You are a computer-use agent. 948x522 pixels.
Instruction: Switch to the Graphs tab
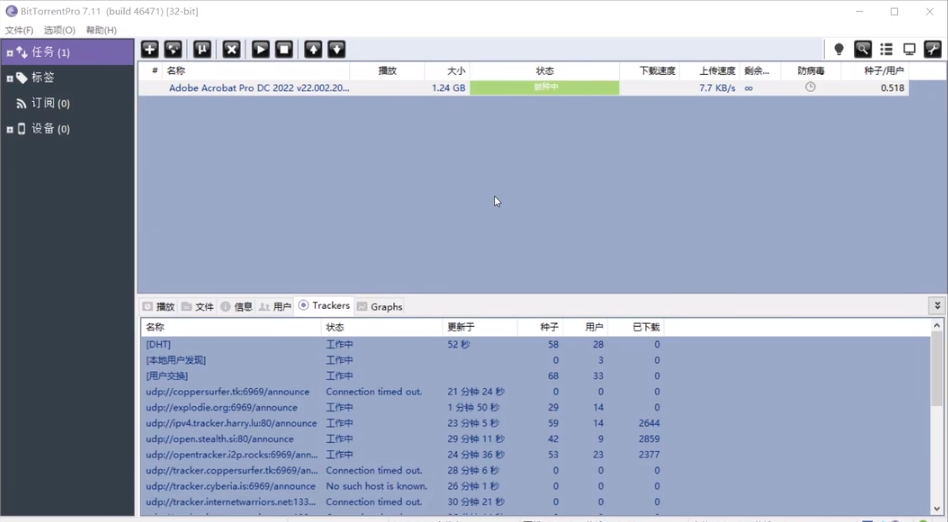[x=380, y=307]
